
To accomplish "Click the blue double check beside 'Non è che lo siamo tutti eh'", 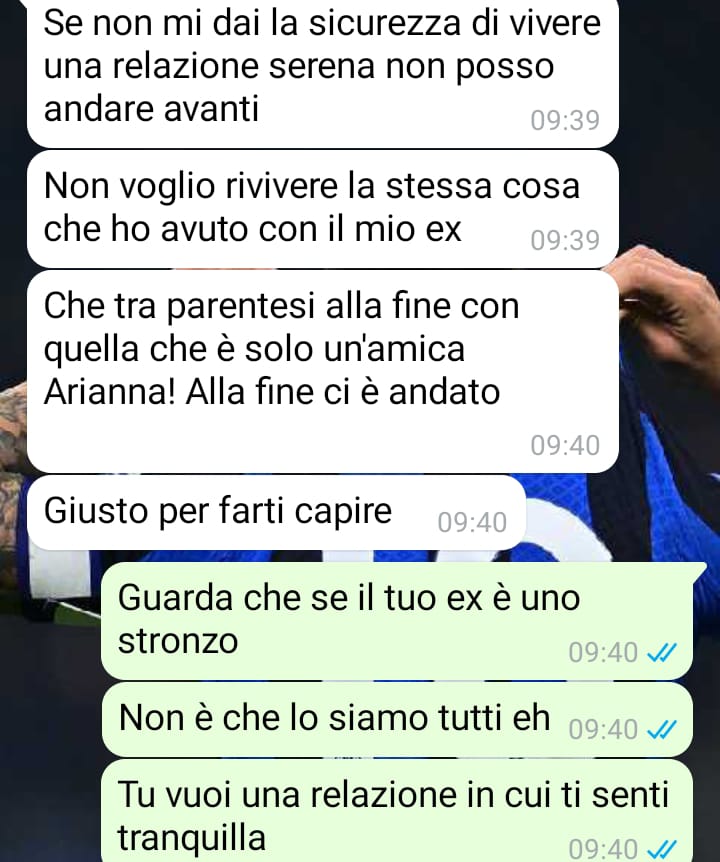I will click(x=661, y=730).
